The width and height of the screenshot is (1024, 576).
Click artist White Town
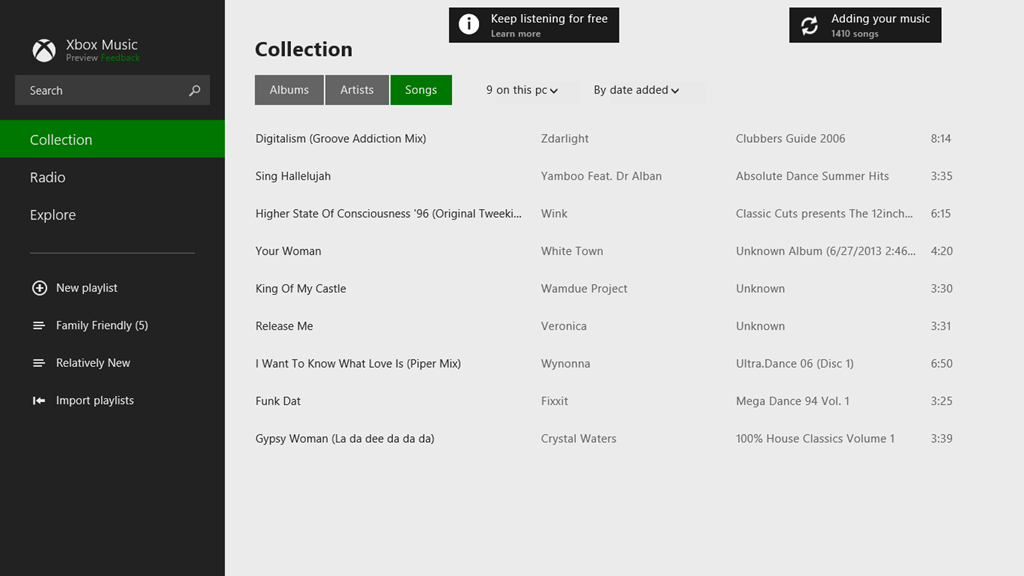[x=572, y=251]
